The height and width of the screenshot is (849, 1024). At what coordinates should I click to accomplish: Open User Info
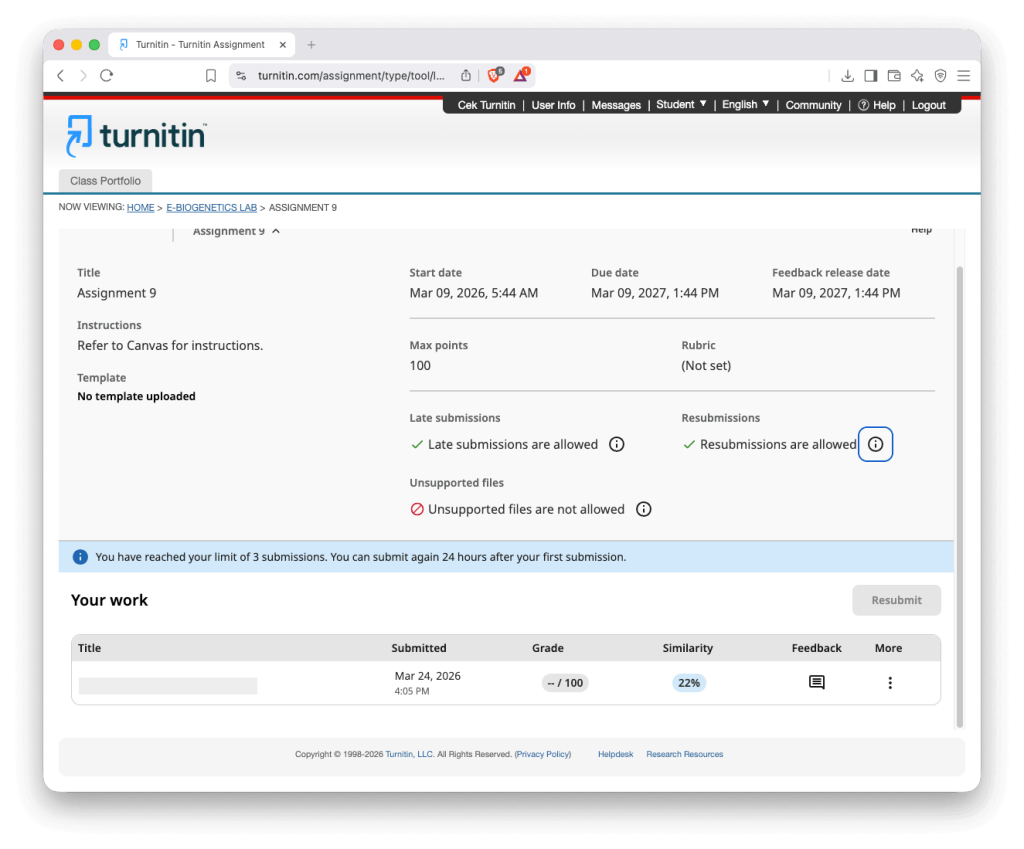tap(553, 105)
